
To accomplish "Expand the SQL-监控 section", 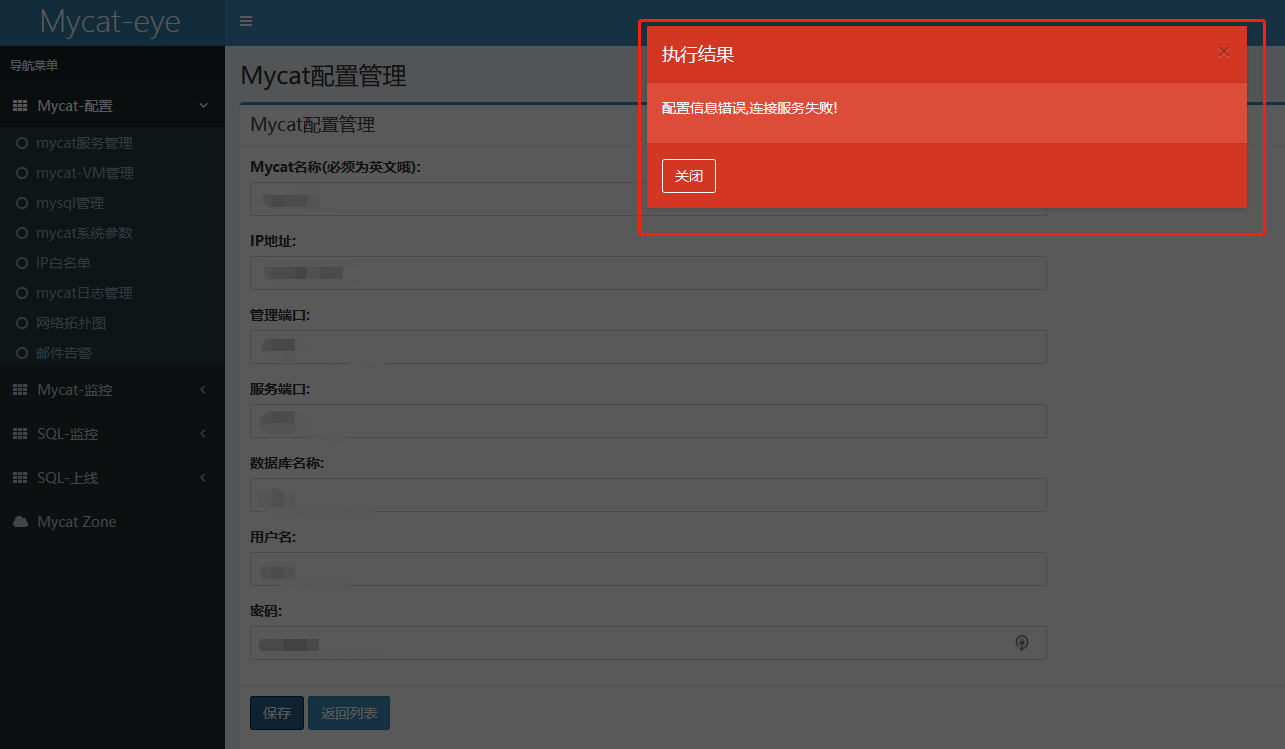I will pos(112,434).
